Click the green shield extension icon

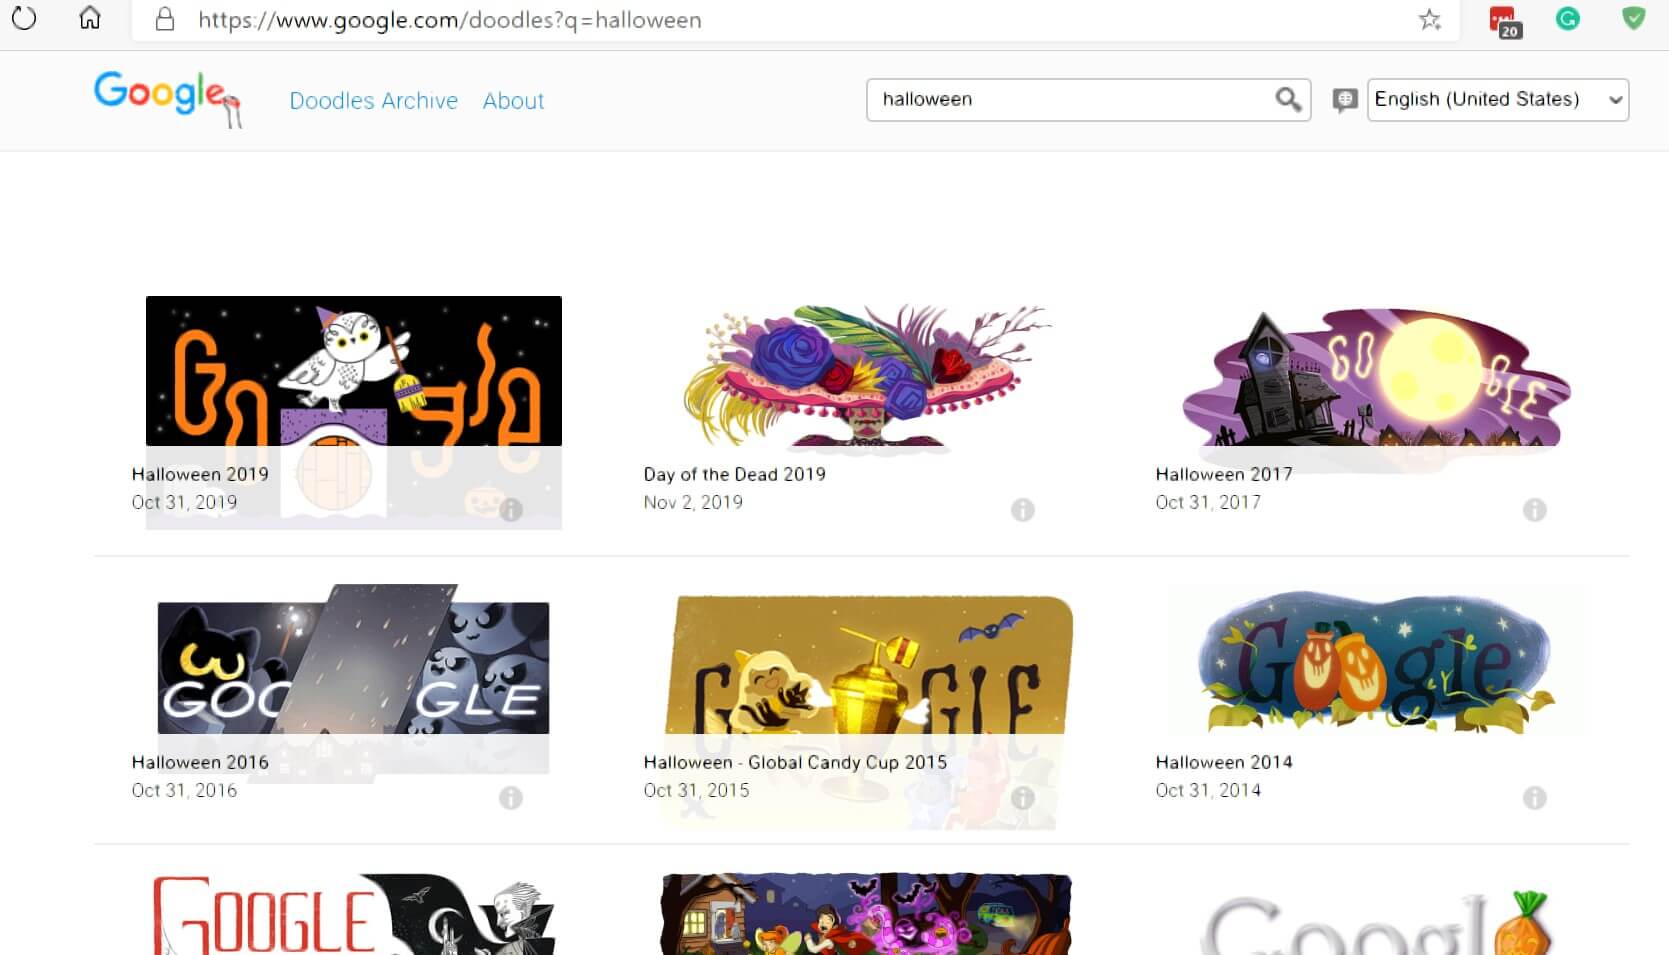pyautogui.click(x=1633, y=19)
